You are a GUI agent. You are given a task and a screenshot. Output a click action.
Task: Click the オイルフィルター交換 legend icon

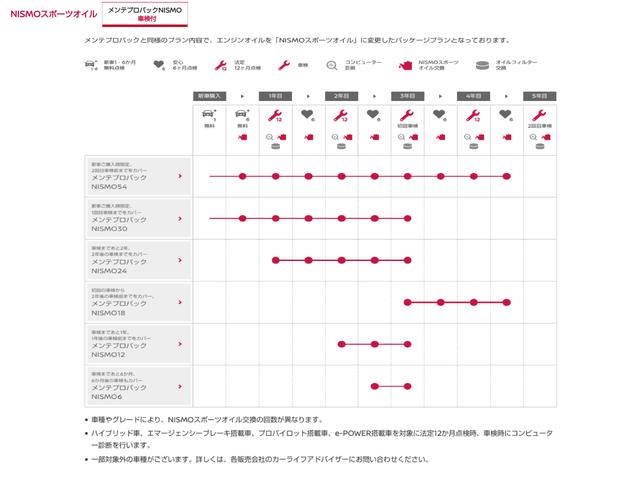pyautogui.click(x=483, y=66)
